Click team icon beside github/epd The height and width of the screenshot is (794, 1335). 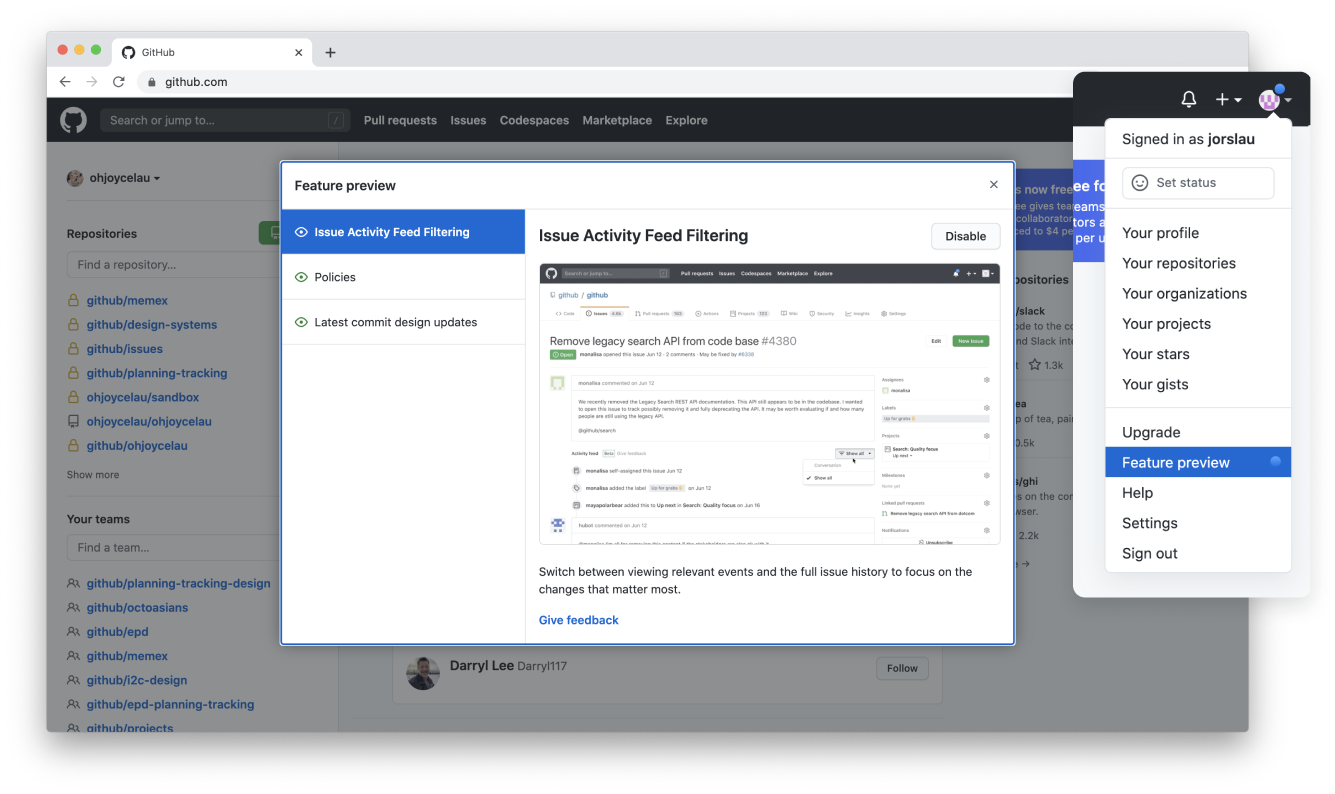pos(73,632)
